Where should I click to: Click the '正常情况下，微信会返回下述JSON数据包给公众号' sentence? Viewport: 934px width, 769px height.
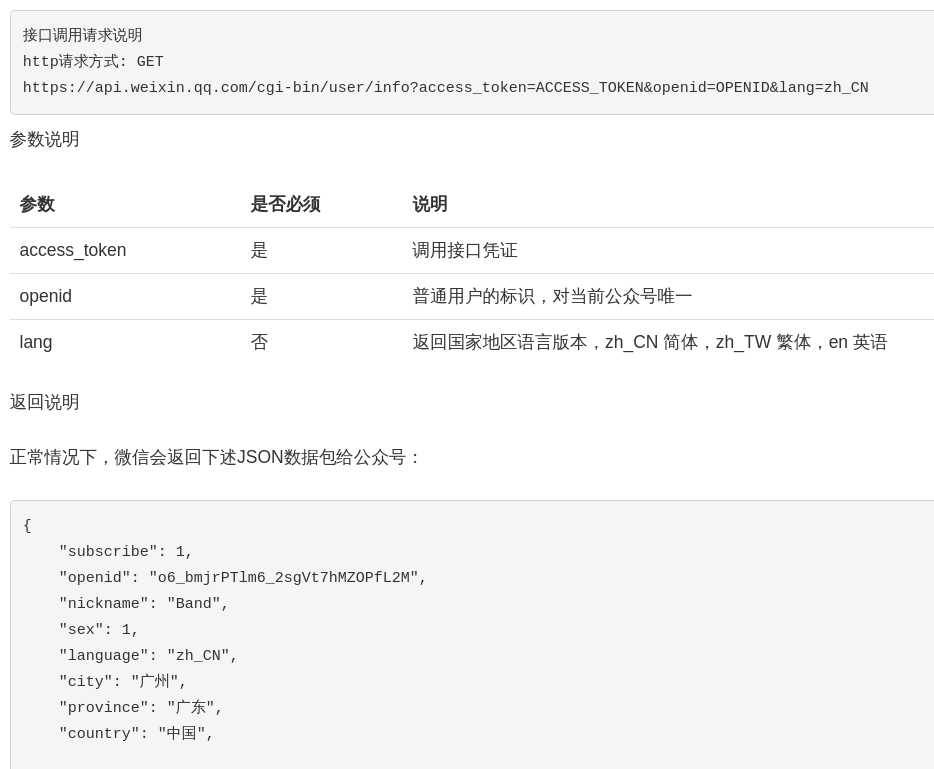216,457
